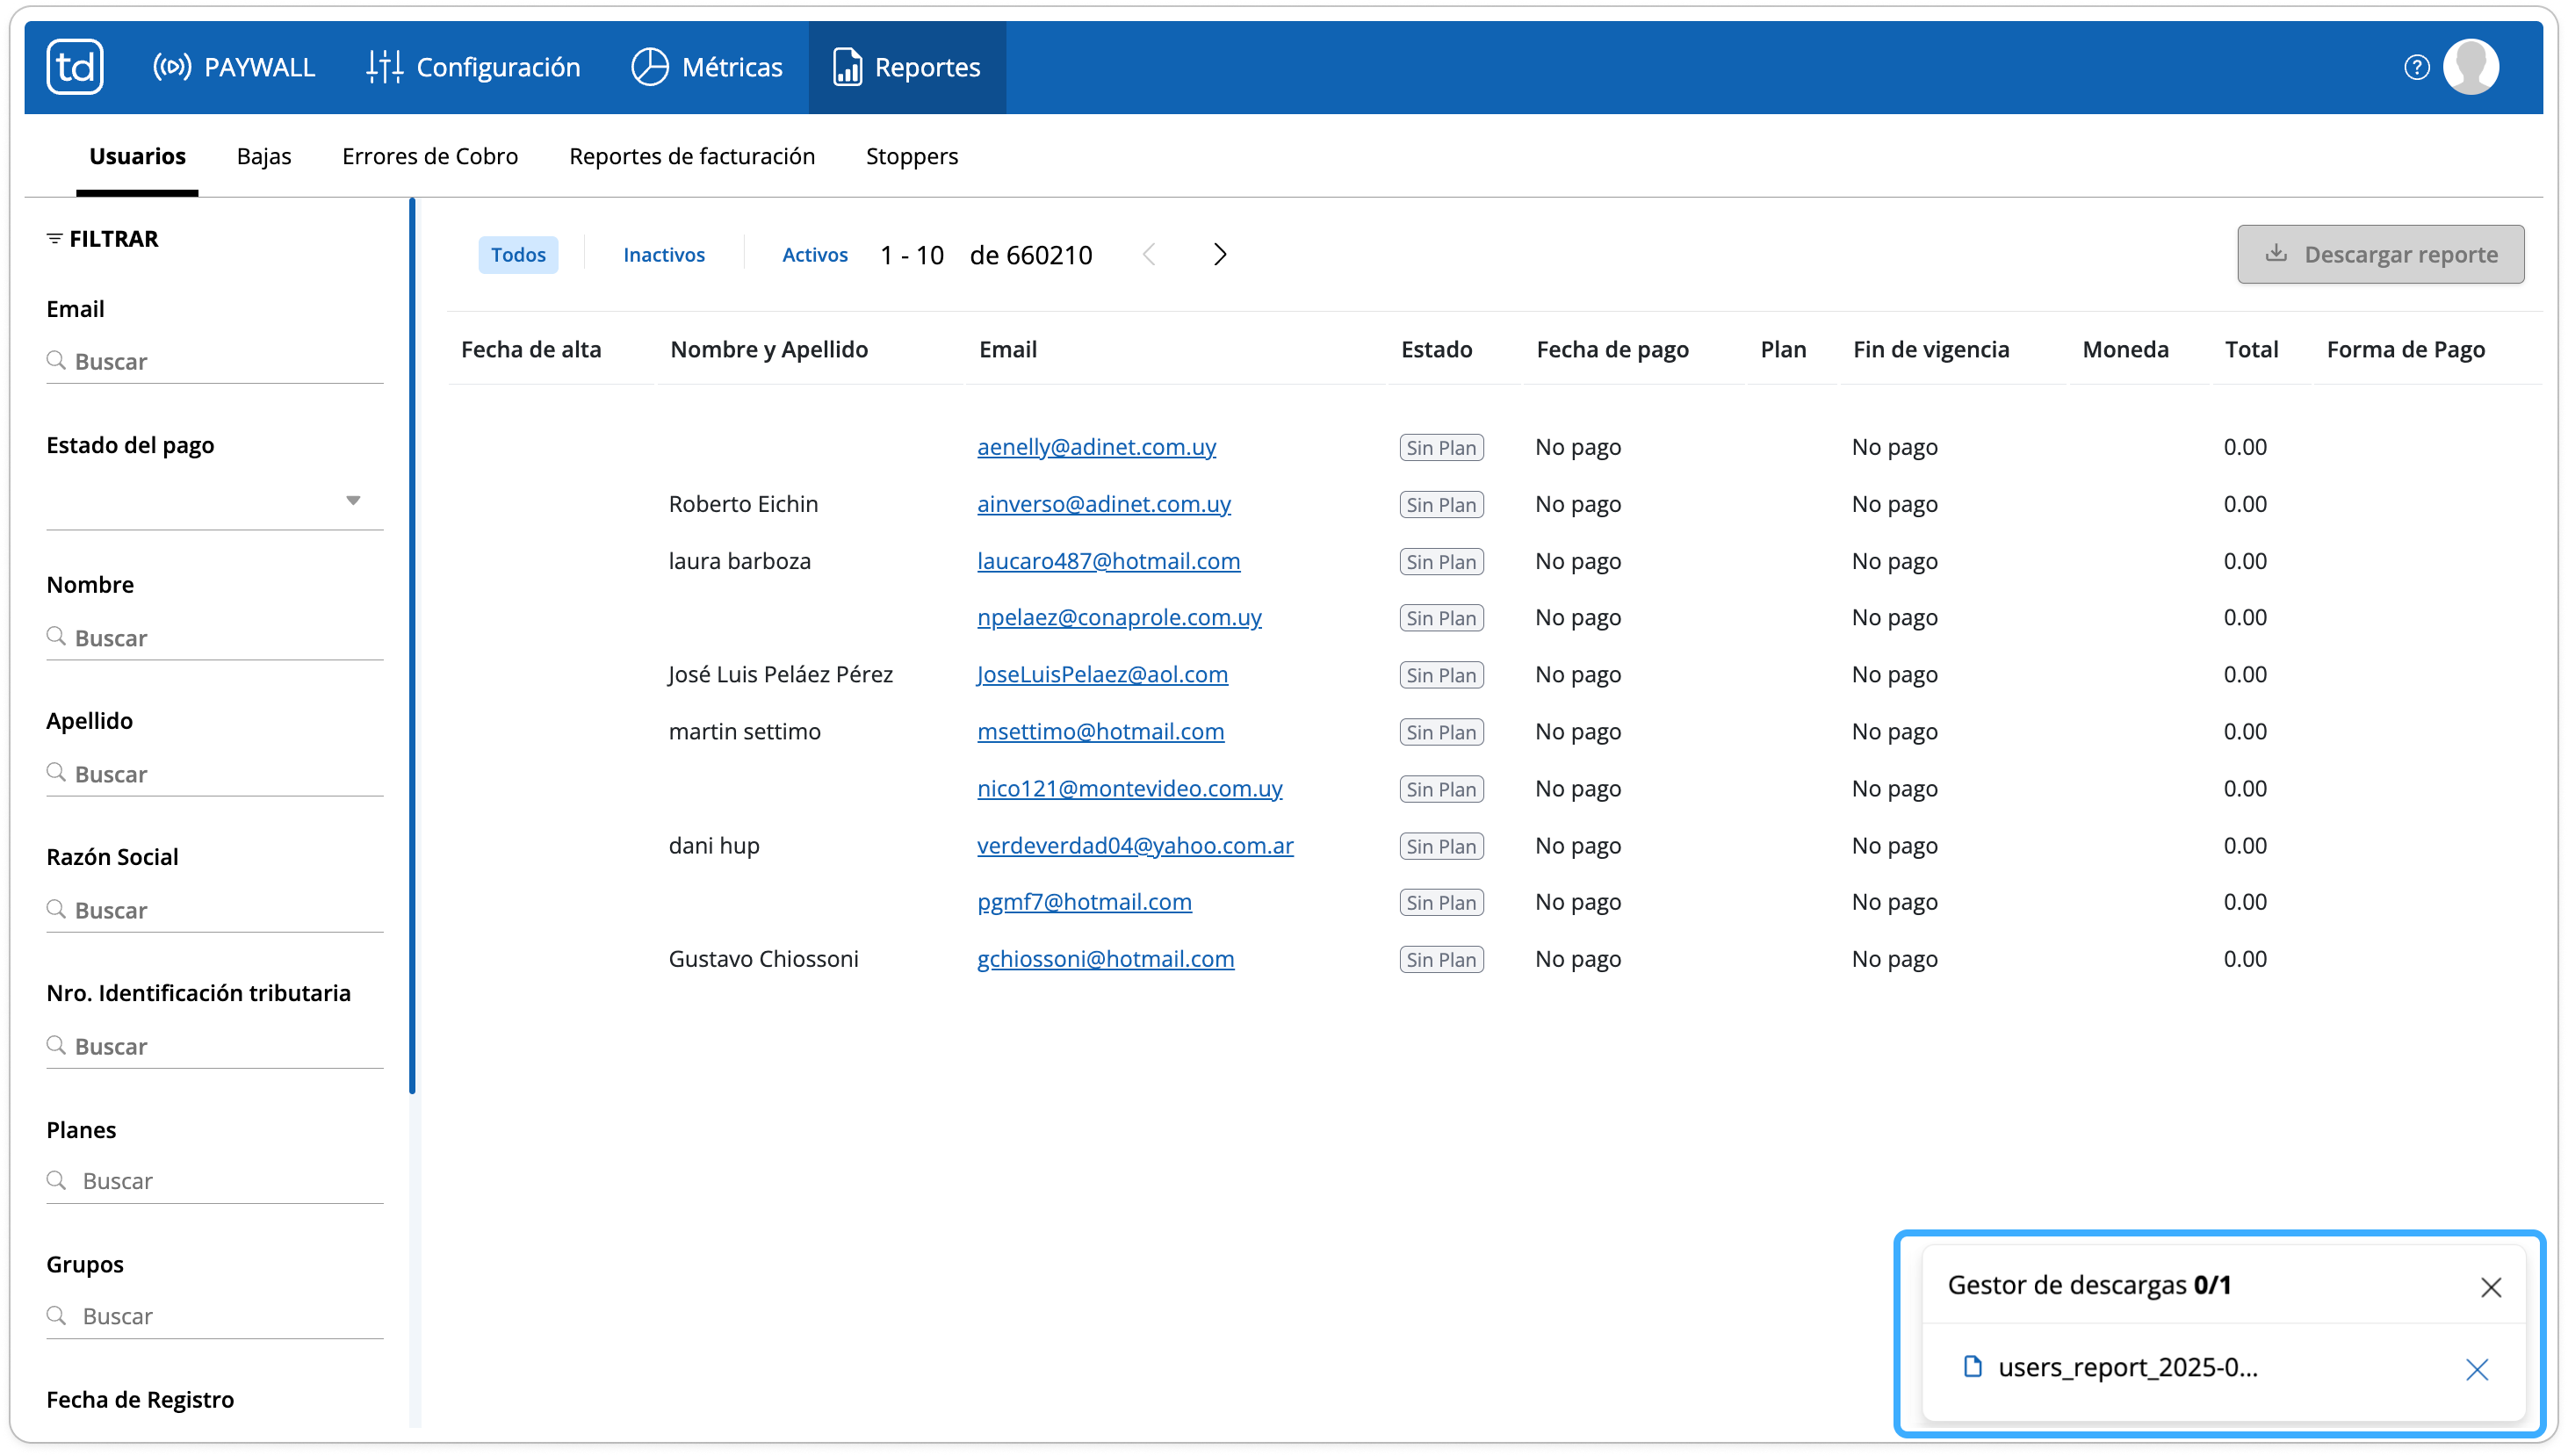
Task: Open the Métricas menu
Action: coord(707,67)
